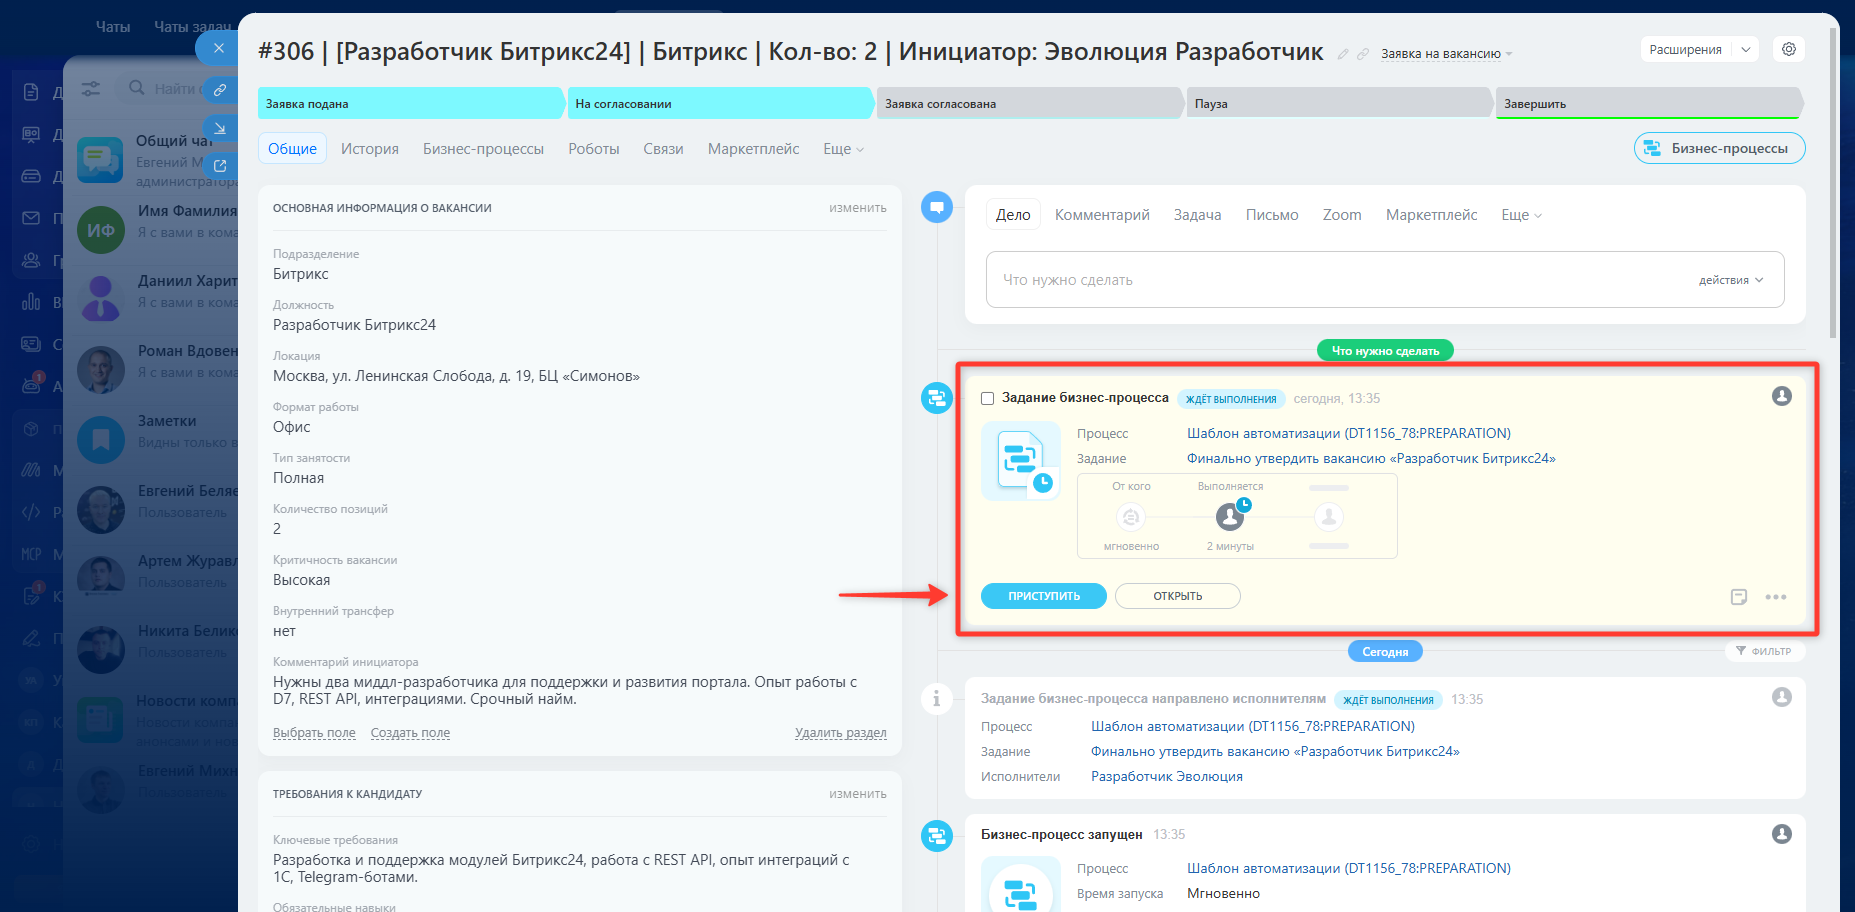
Task: Check the Задание бизнес-процесса checkbox
Action: [988, 398]
